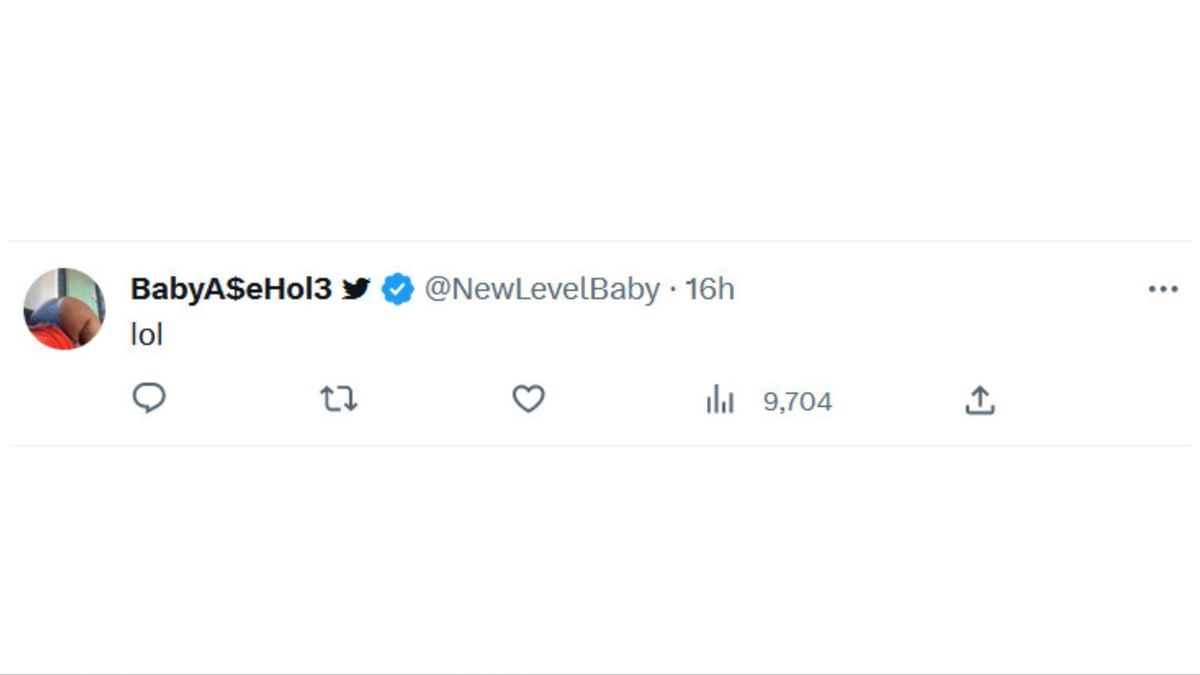Click the 9,704 view count number
Viewport: 1200px width, 675px height.
tap(797, 402)
